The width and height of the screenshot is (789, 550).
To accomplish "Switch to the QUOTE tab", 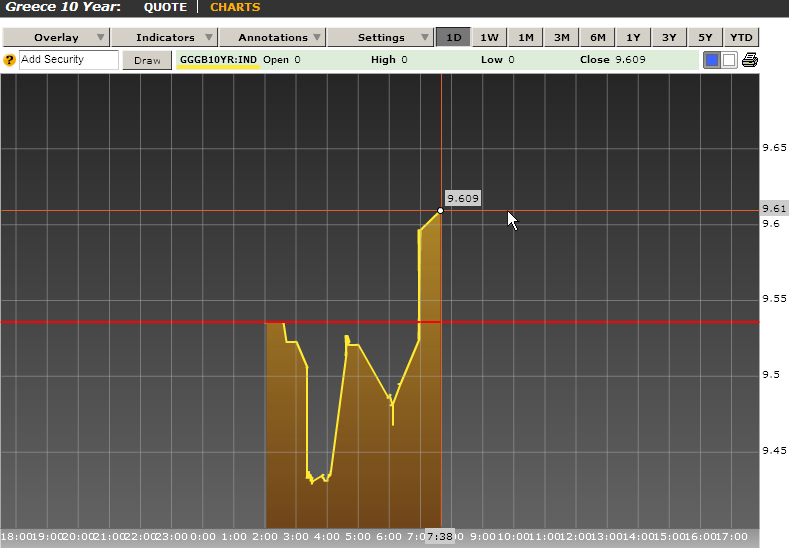I will coord(165,8).
